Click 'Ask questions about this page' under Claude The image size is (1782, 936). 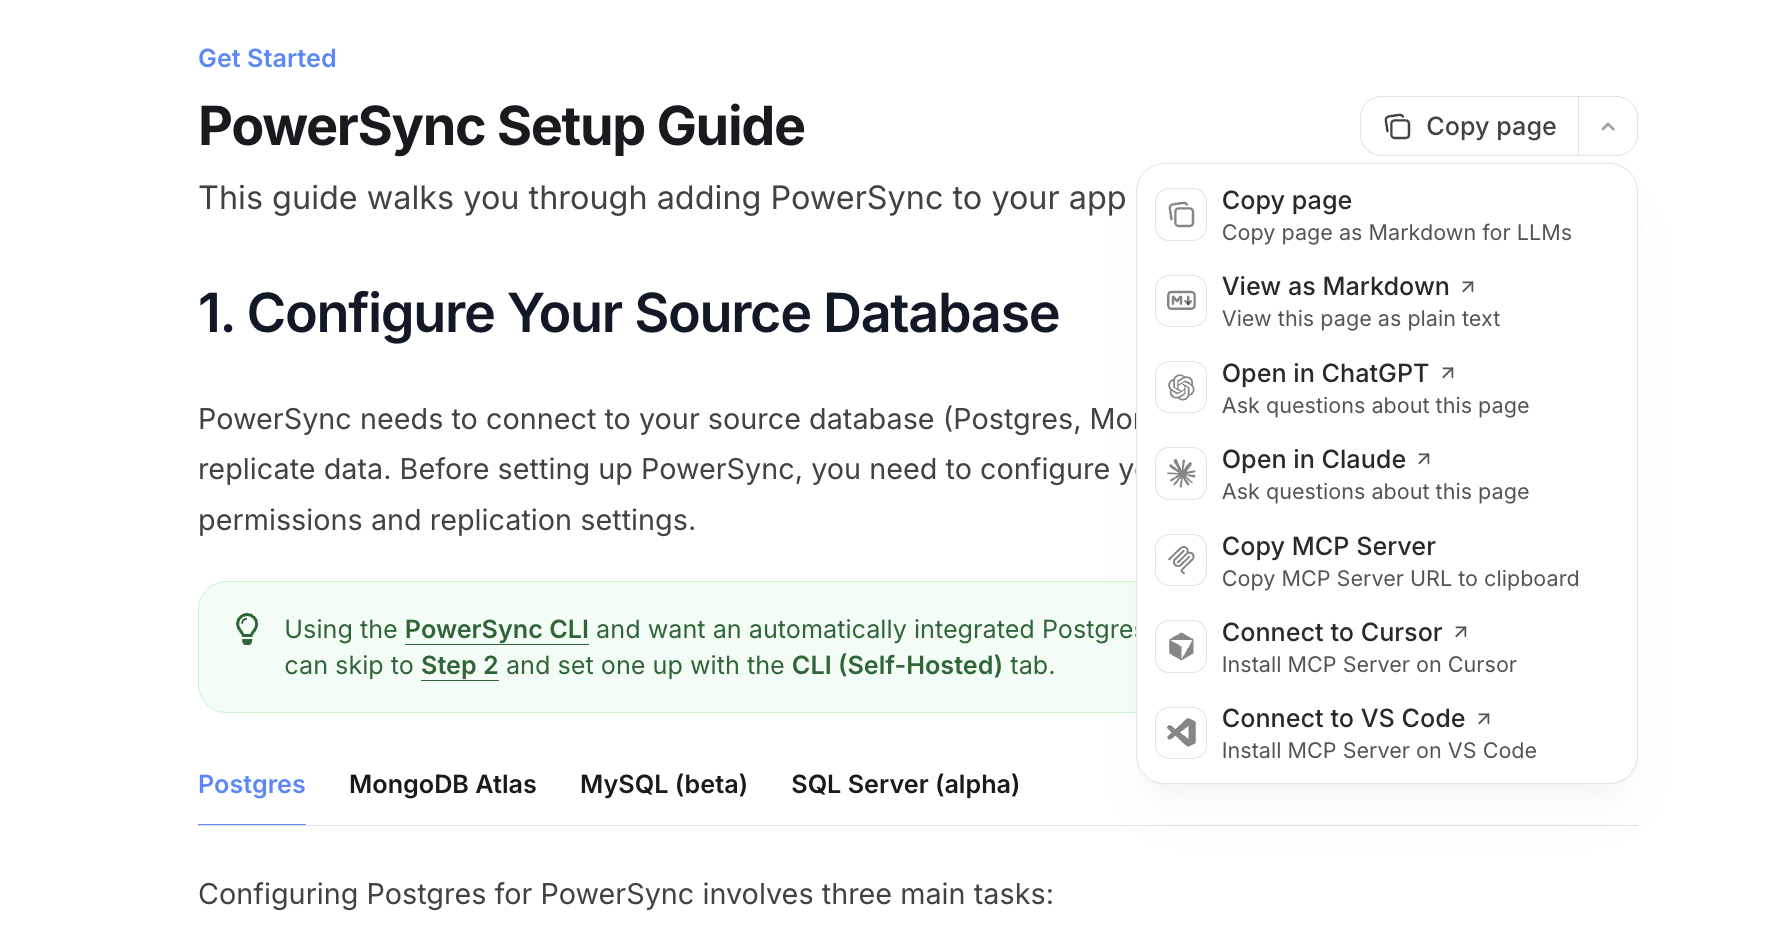(x=1376, y=492)
